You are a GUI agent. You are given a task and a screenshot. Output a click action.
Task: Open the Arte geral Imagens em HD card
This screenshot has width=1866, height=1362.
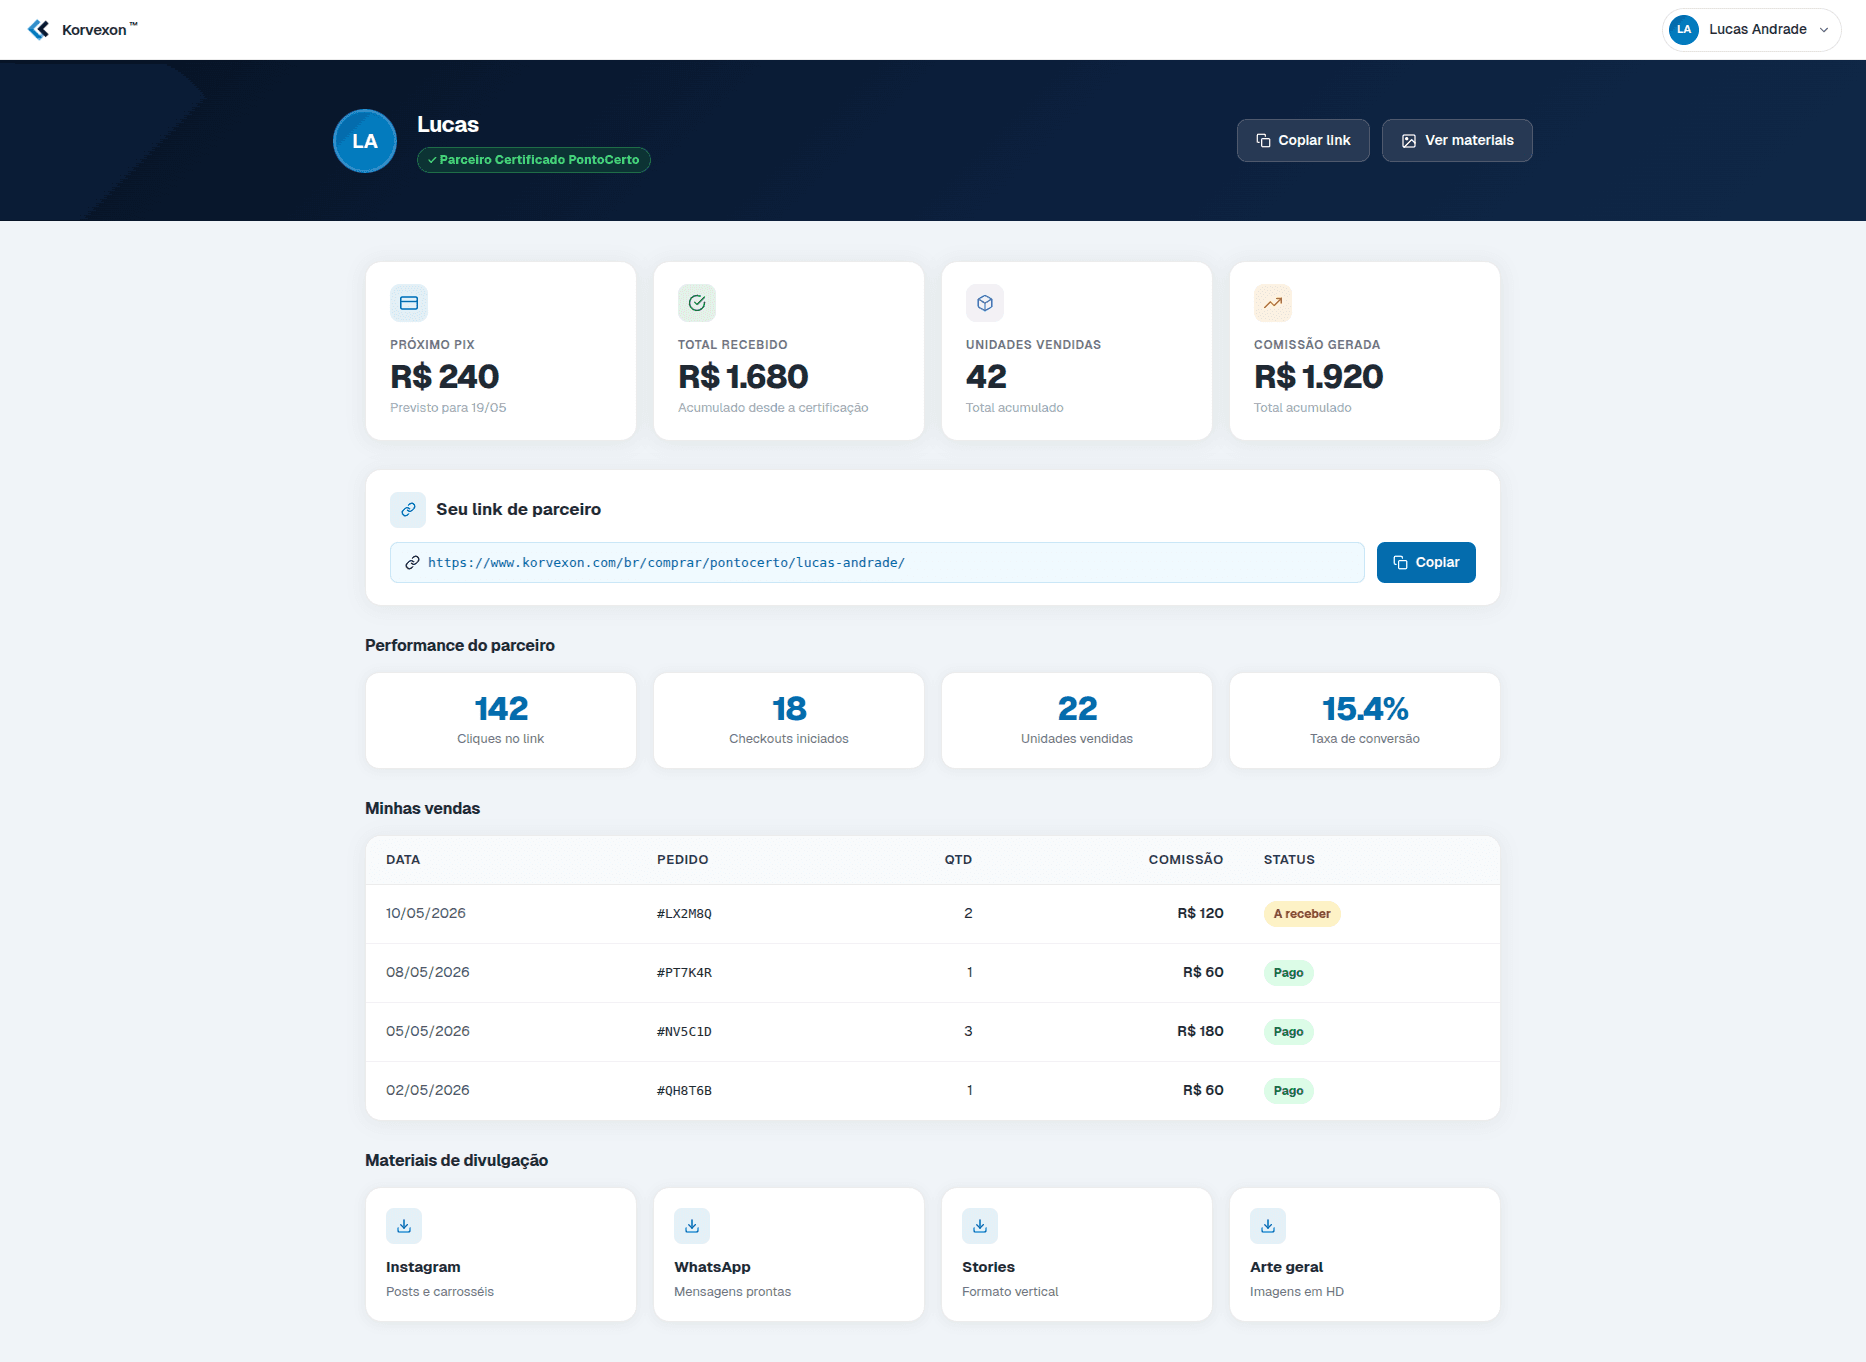1365,1254
